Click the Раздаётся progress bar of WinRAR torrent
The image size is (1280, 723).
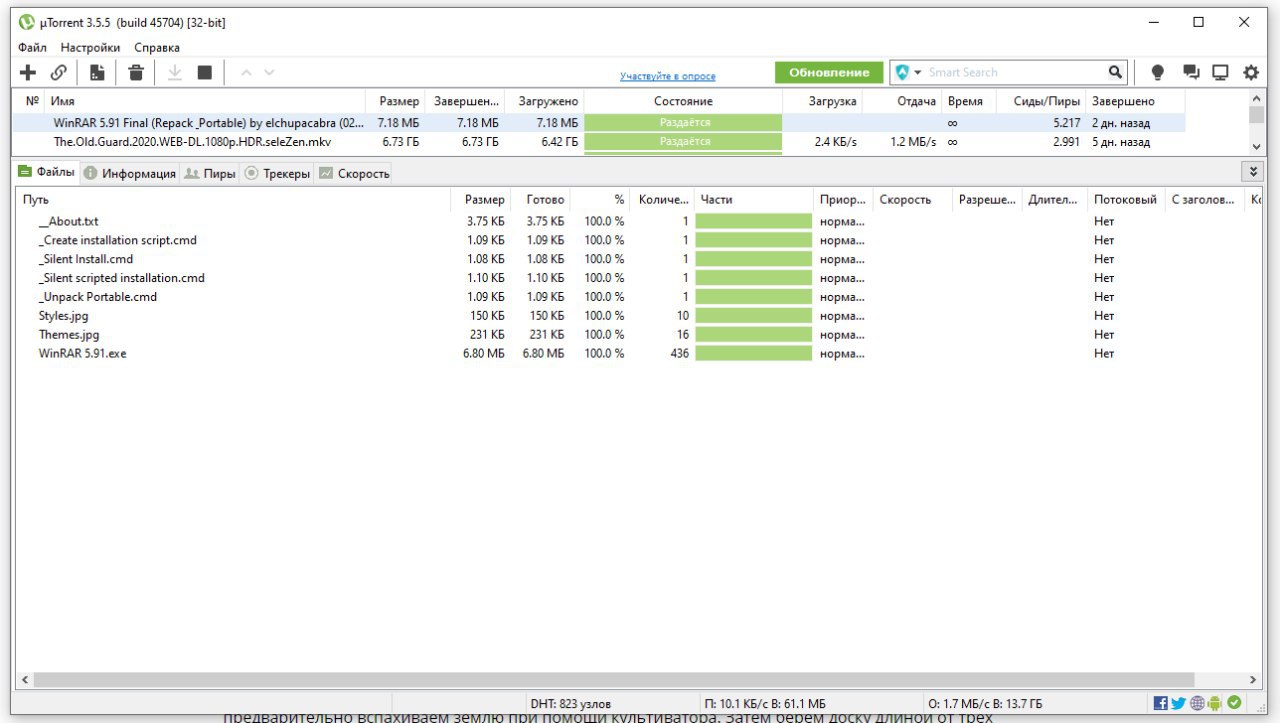click(683, 122)
